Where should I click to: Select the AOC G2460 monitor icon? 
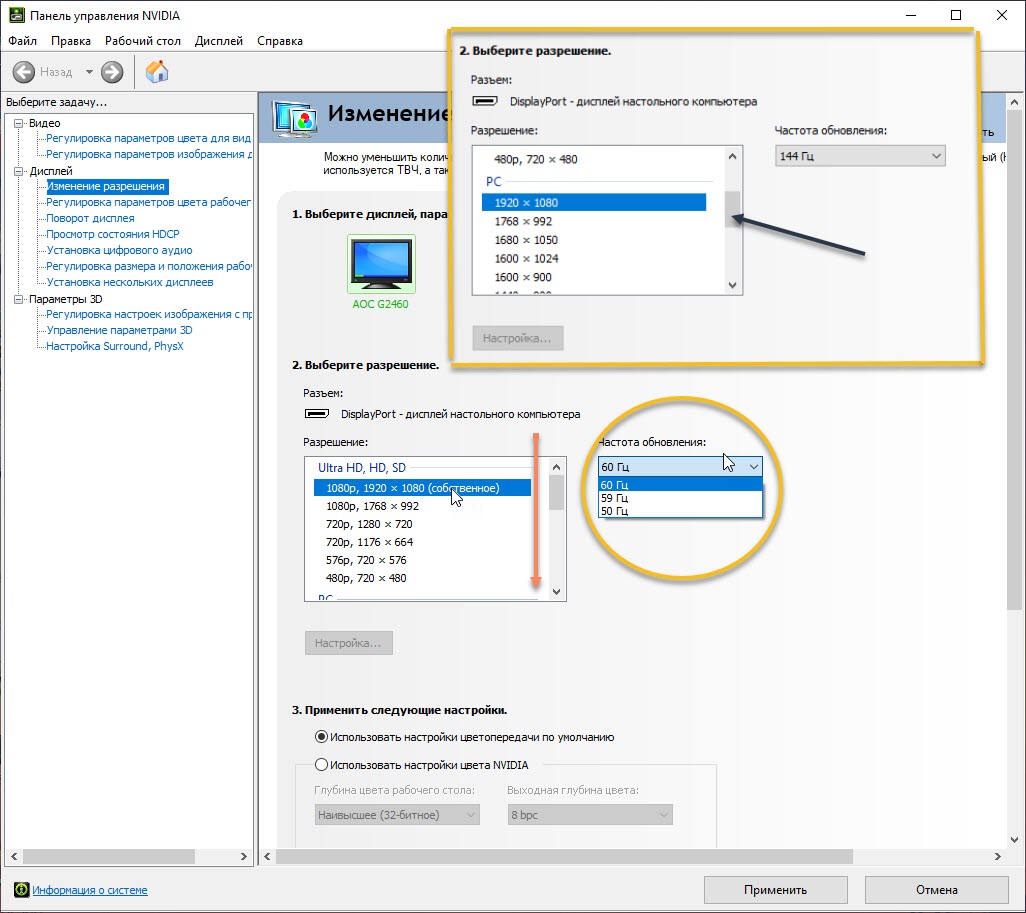pyautogui.click(x=380, y=265)
